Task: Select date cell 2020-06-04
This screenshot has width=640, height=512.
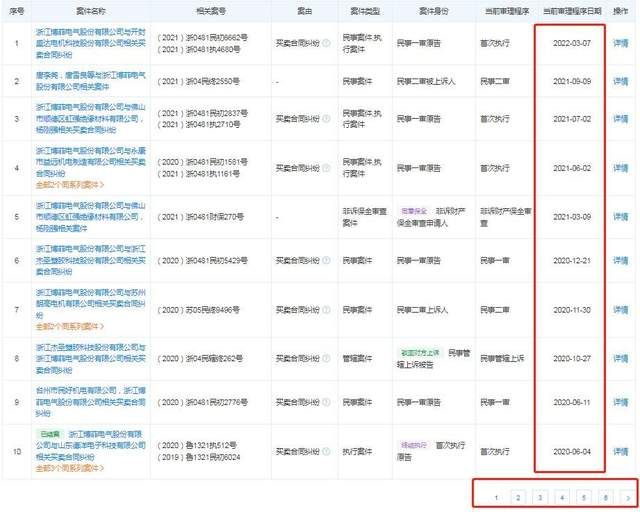Action: (x=572, y=452)
